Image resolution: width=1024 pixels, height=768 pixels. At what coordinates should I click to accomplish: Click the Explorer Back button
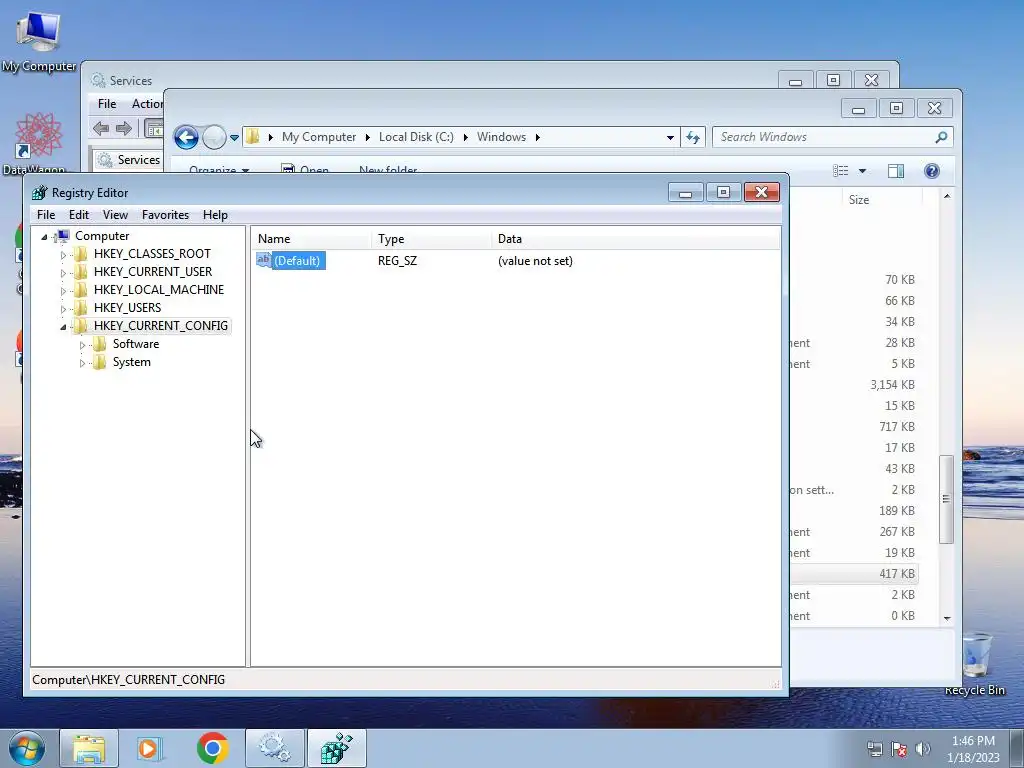pyautogui.click(x=186, y=137)
